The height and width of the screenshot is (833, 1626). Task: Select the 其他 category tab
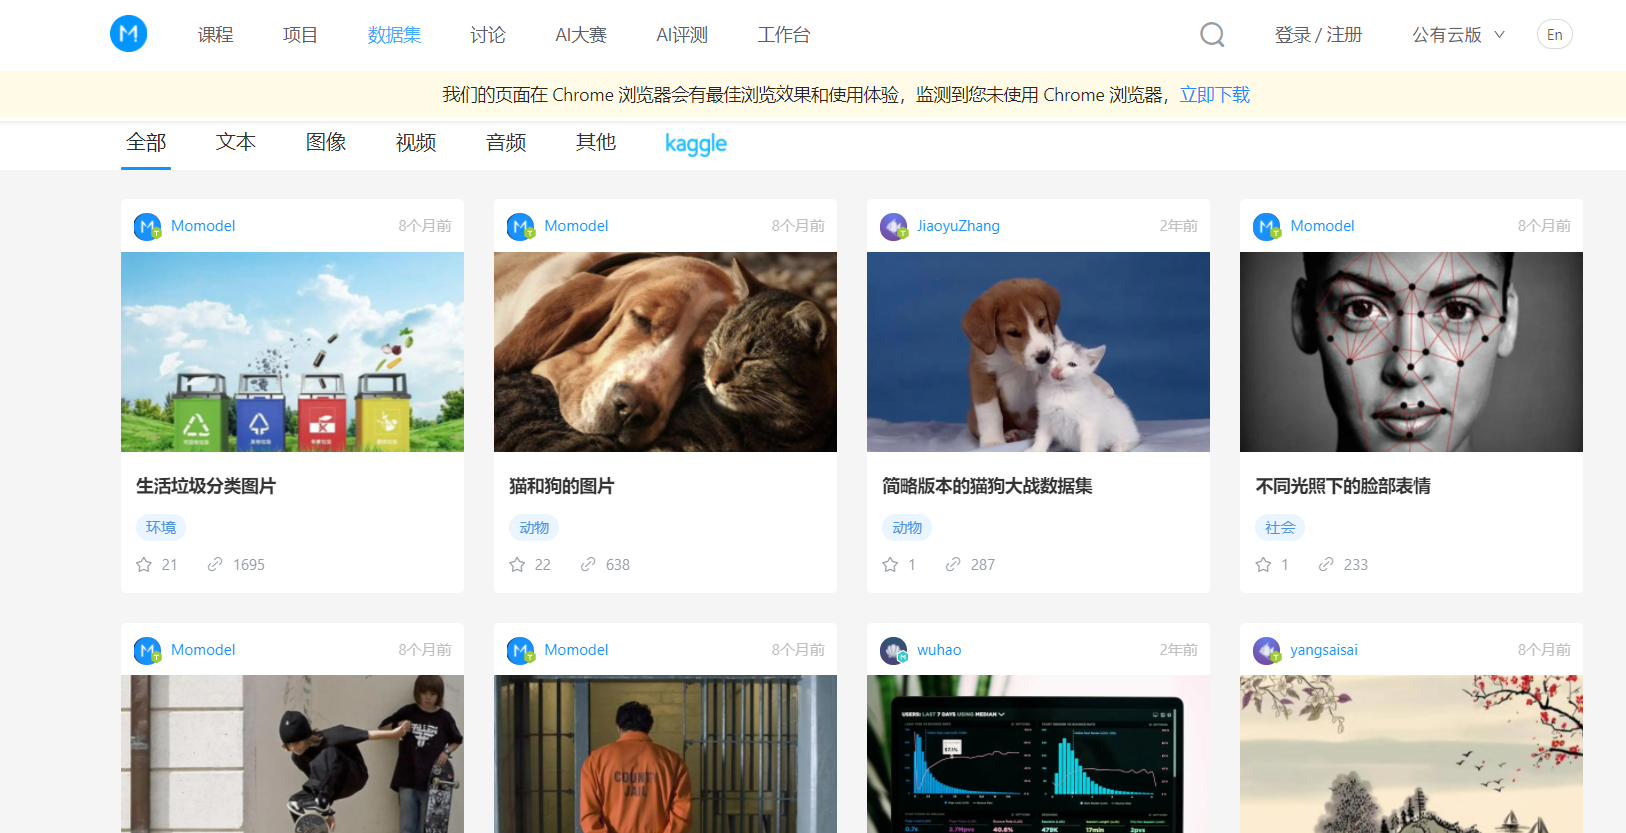pyautogui.click(x=596, y=143)
